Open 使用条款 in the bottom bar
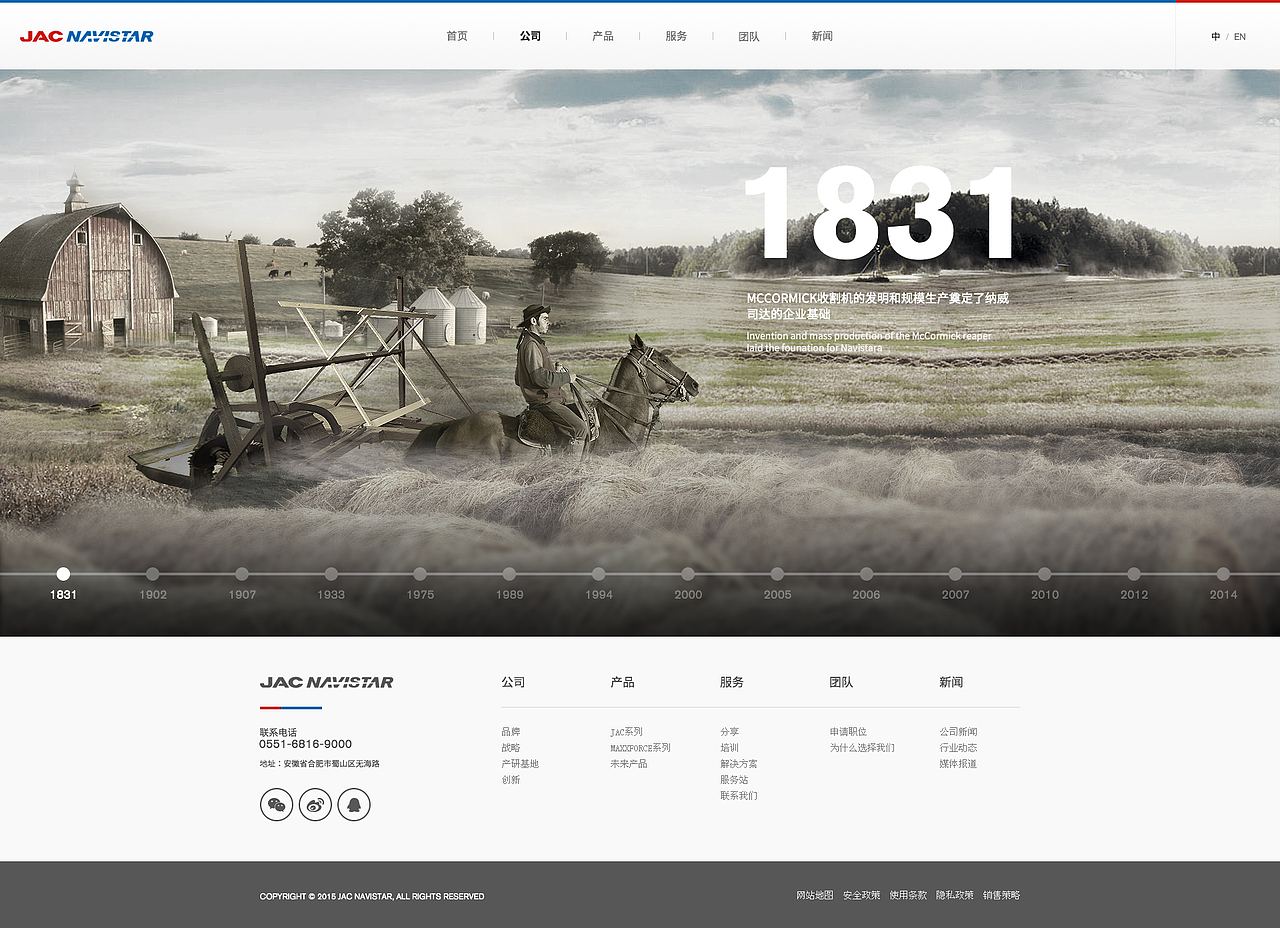The image size is (1280, 928). pyautogui.click(x=908, y=896)
